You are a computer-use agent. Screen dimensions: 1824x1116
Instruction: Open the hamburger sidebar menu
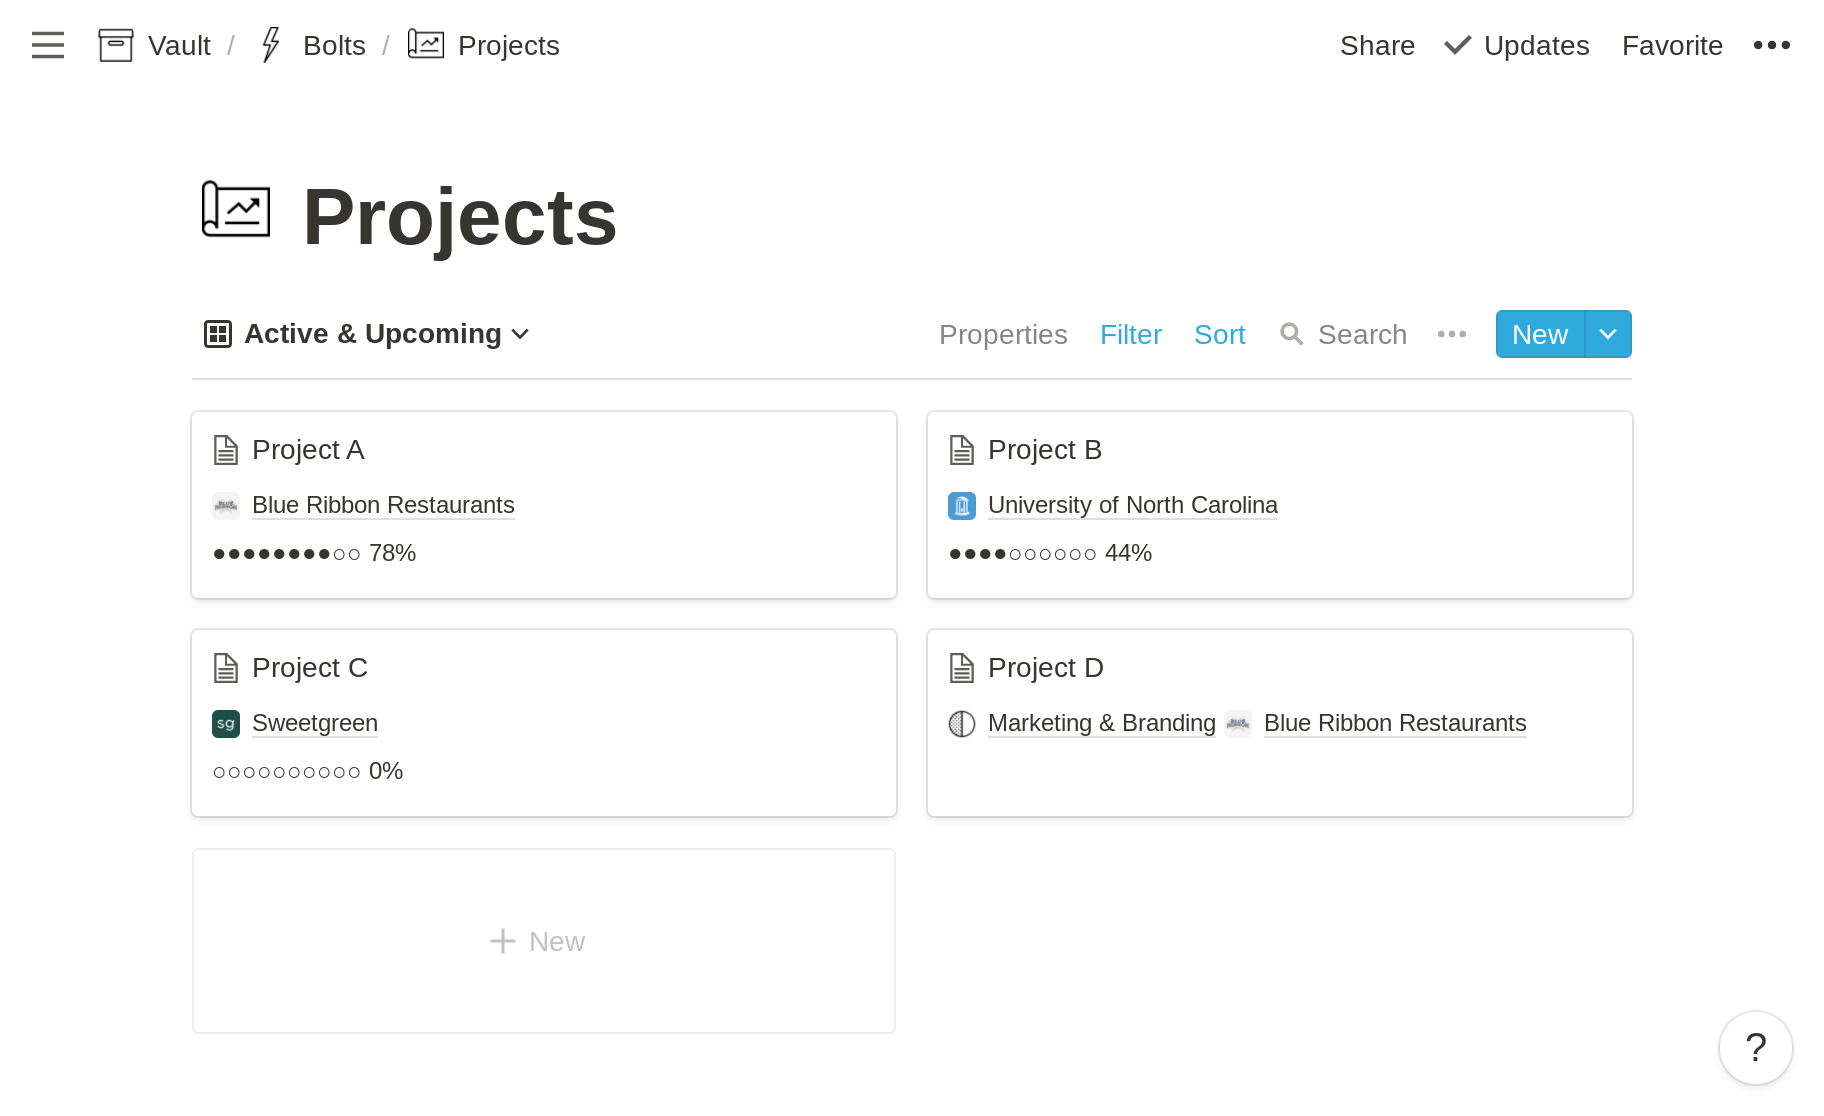pyautogui.click(x=47, y=45)
